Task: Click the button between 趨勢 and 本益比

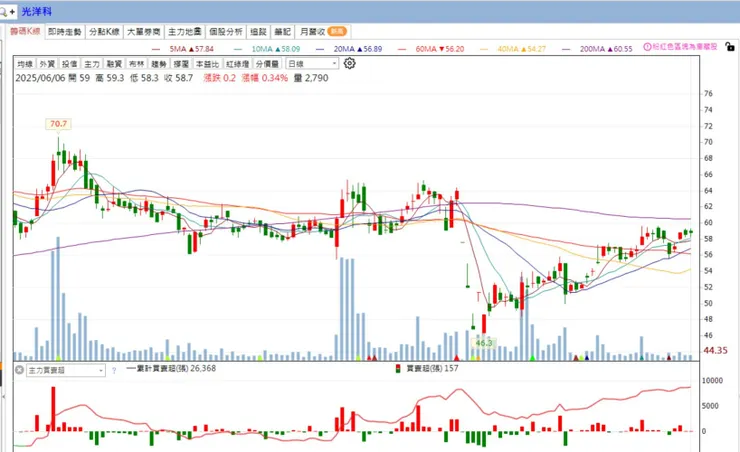Action: coord(181,64)
